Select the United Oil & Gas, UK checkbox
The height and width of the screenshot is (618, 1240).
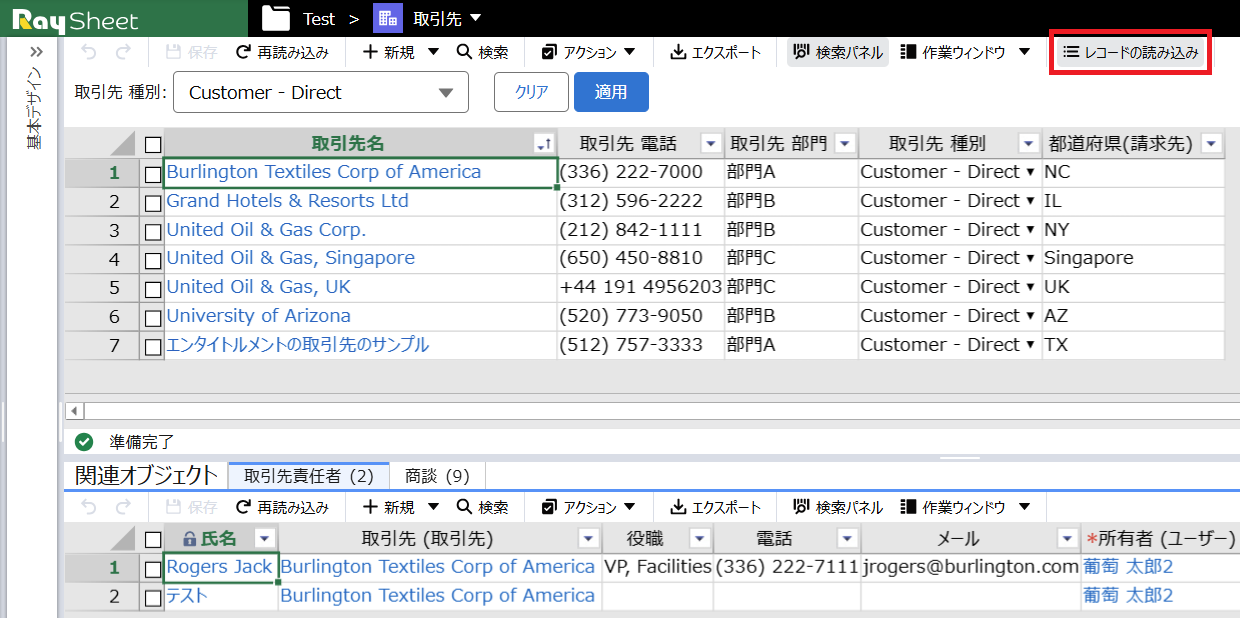coord(152,289)
